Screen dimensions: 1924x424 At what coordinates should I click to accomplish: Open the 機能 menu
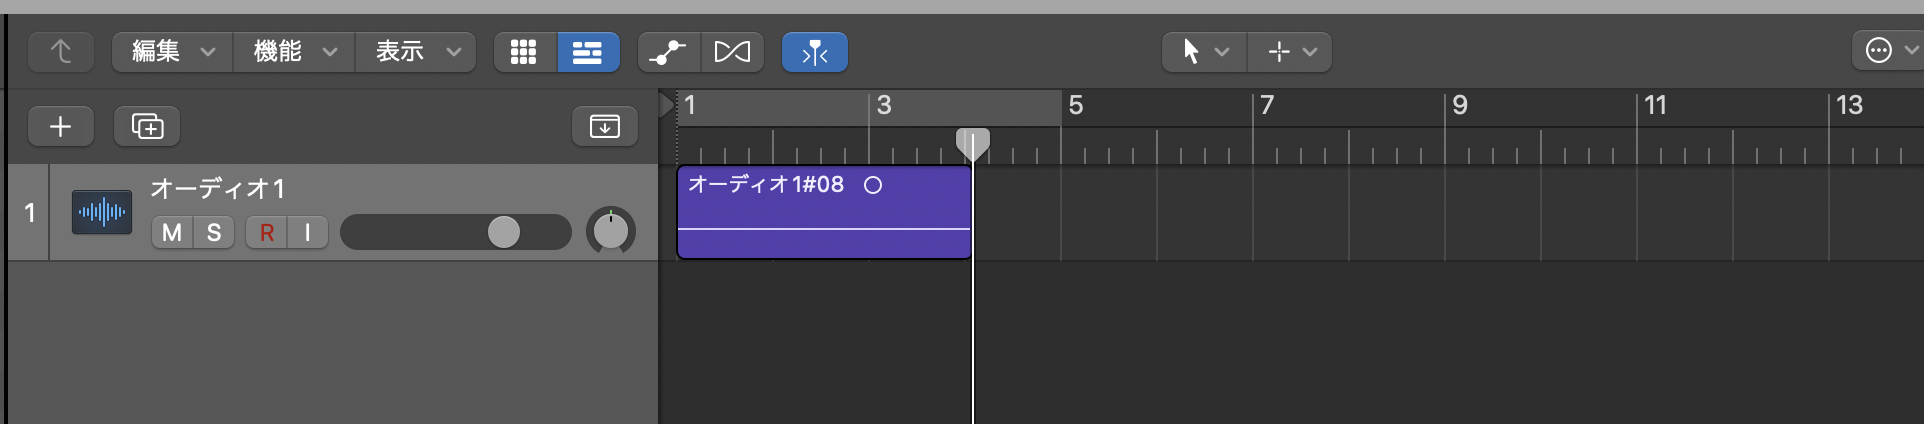[x=295, y=52]
